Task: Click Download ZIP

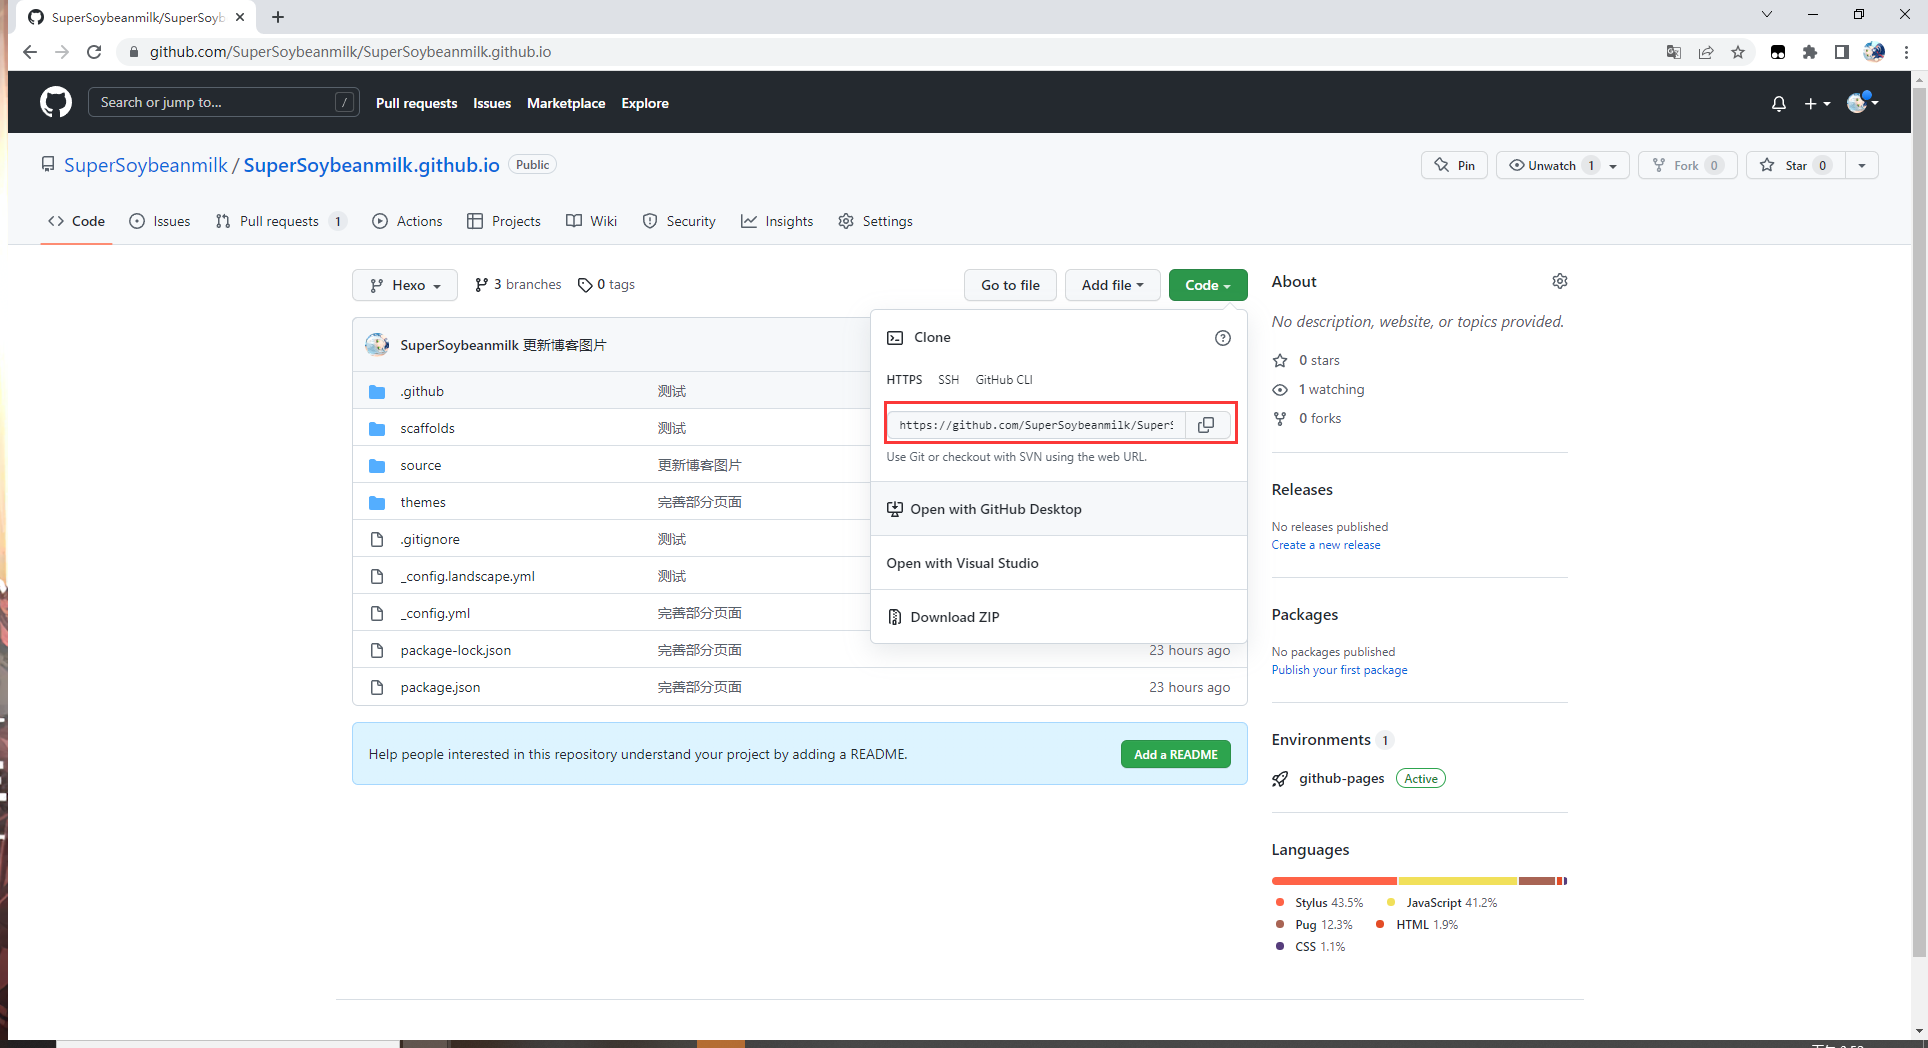Action: coord(1059,617)
